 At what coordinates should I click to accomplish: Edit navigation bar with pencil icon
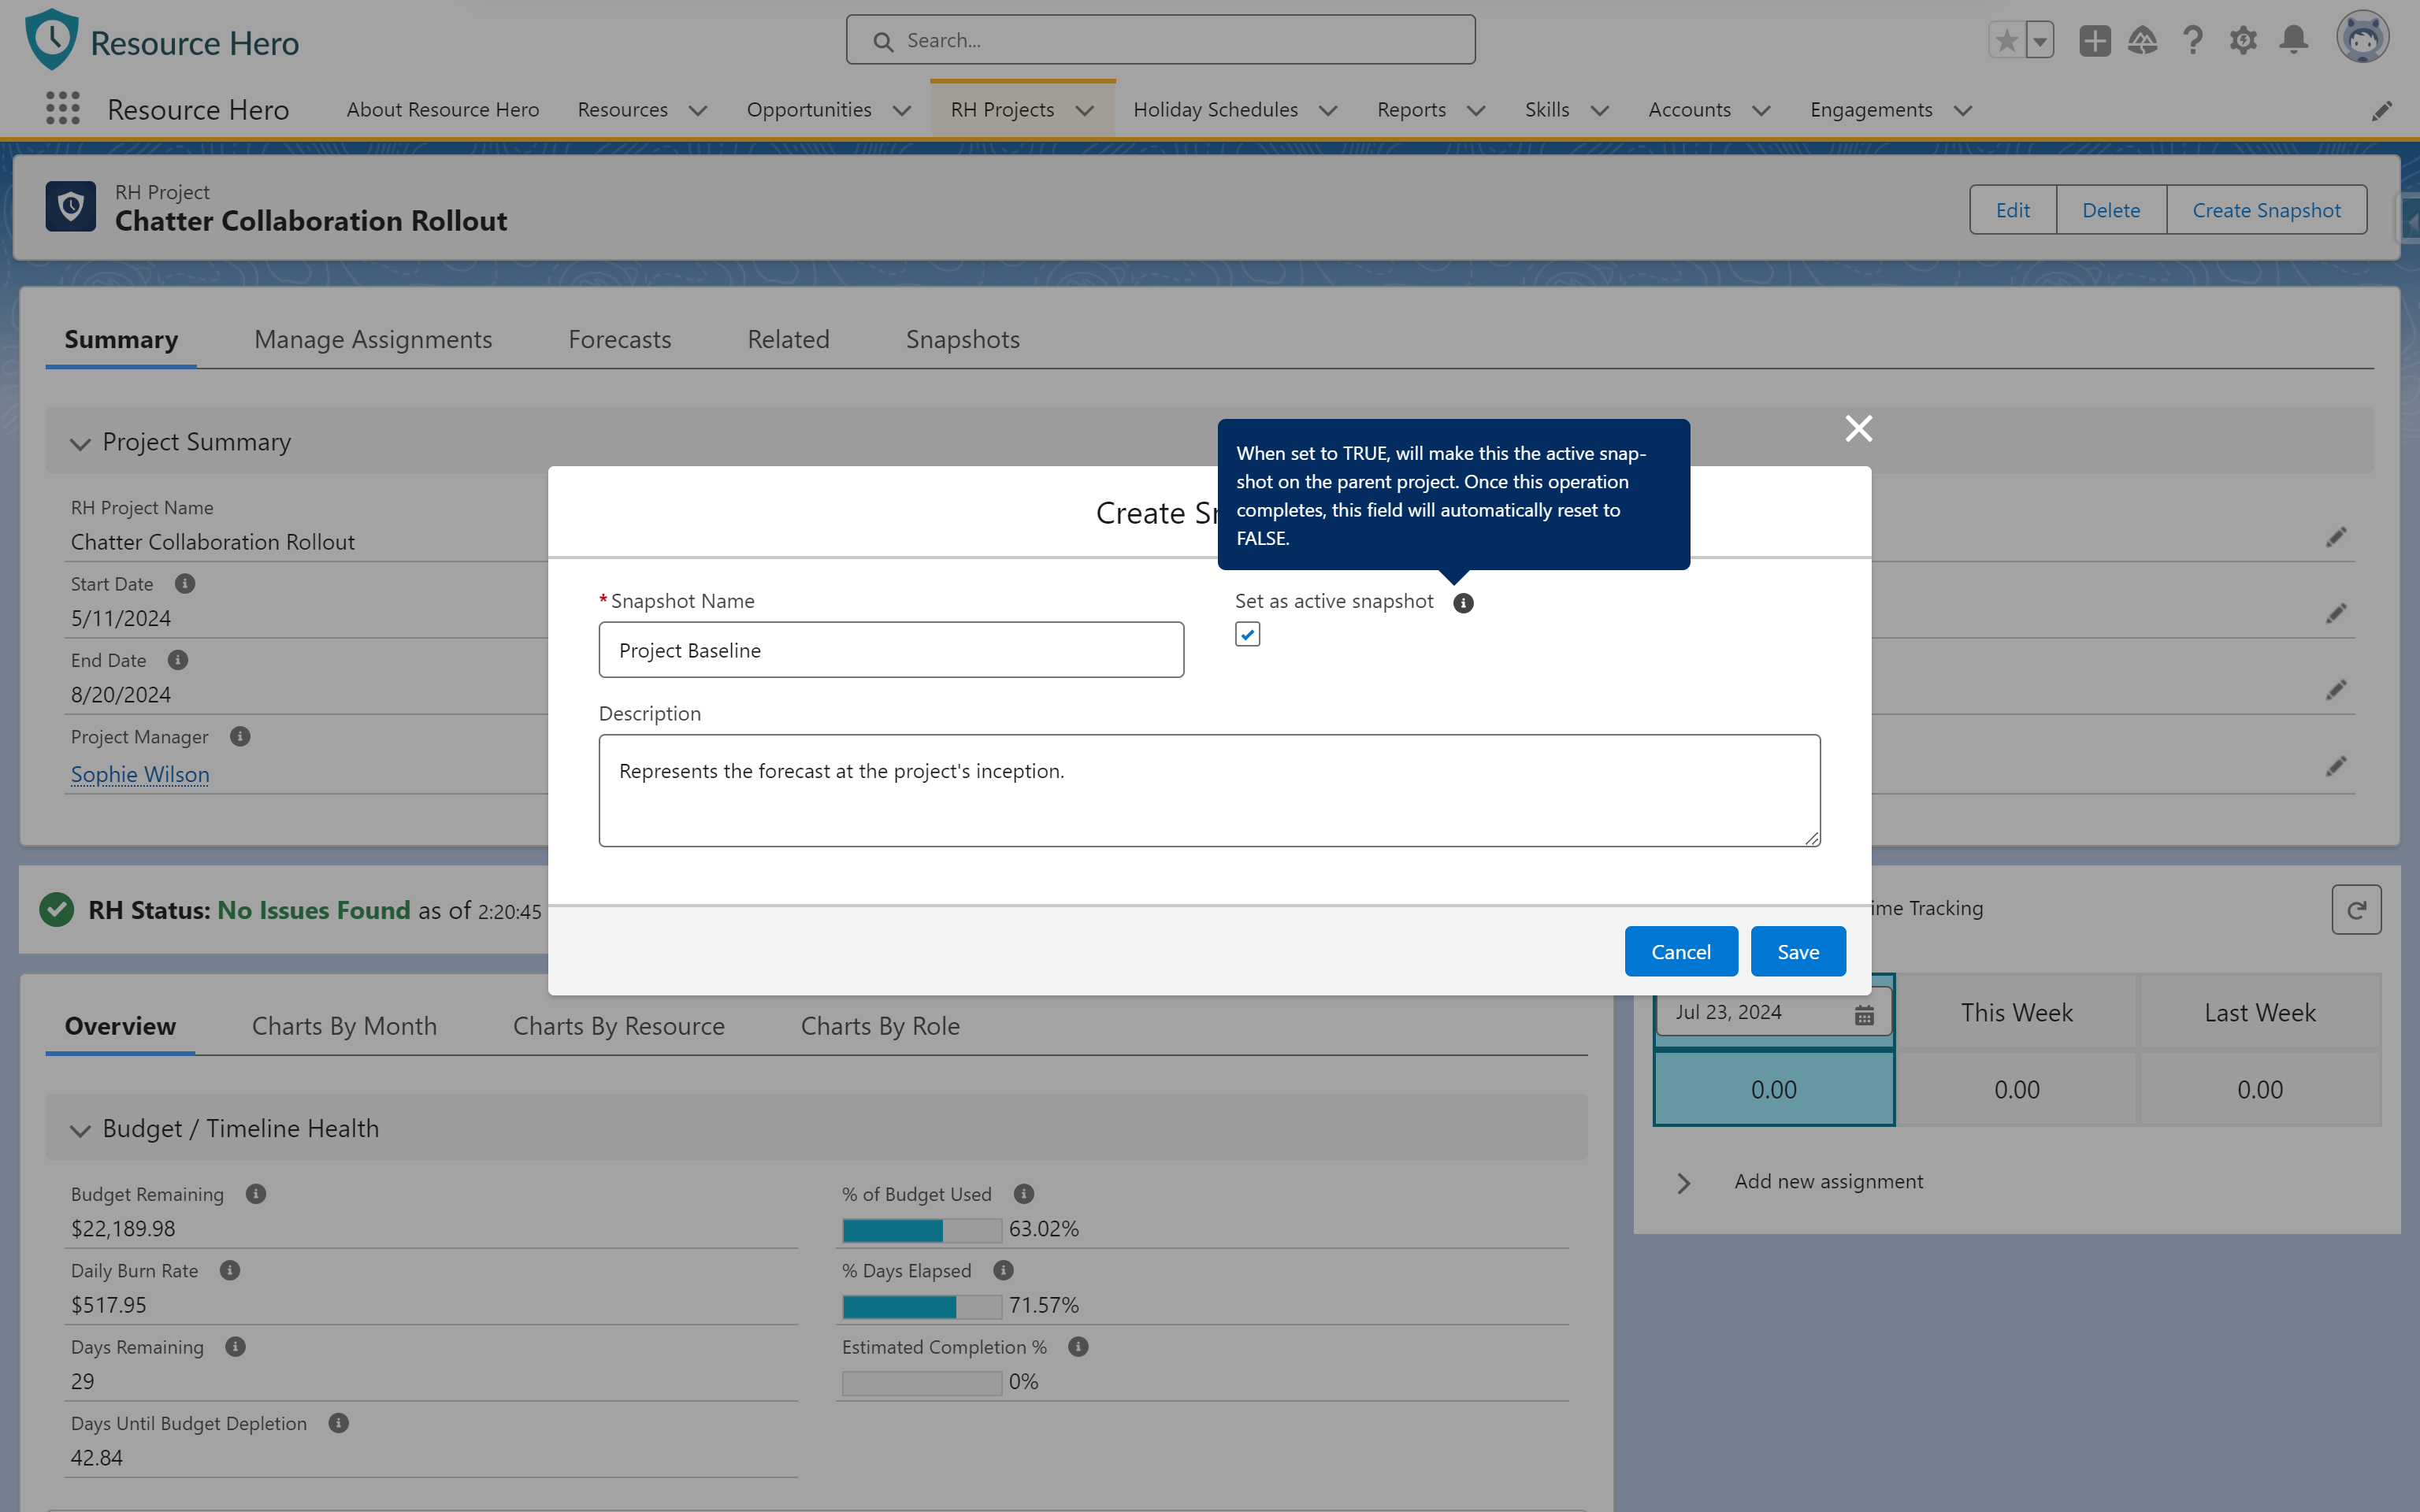(x=2382, y=110)
